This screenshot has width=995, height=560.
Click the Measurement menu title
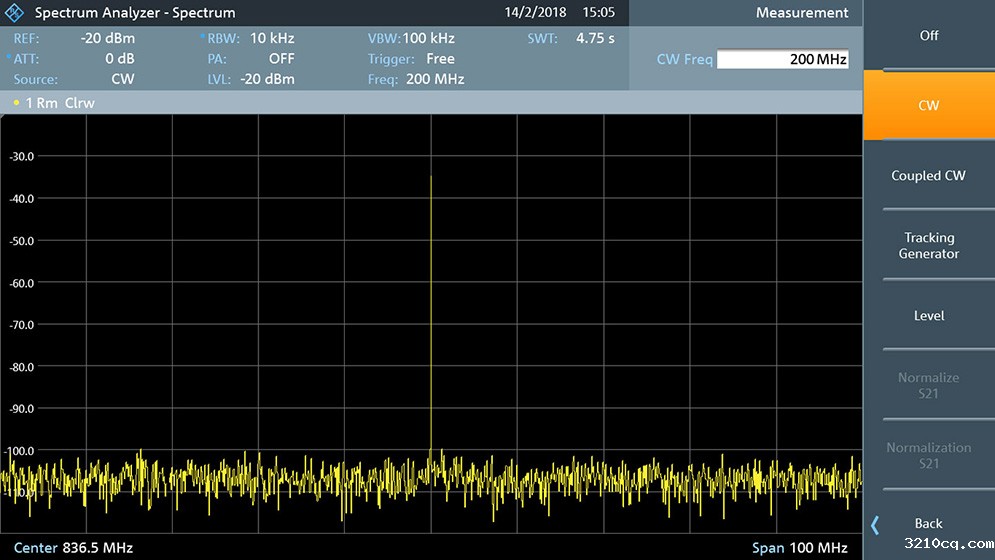pos(802,13)
